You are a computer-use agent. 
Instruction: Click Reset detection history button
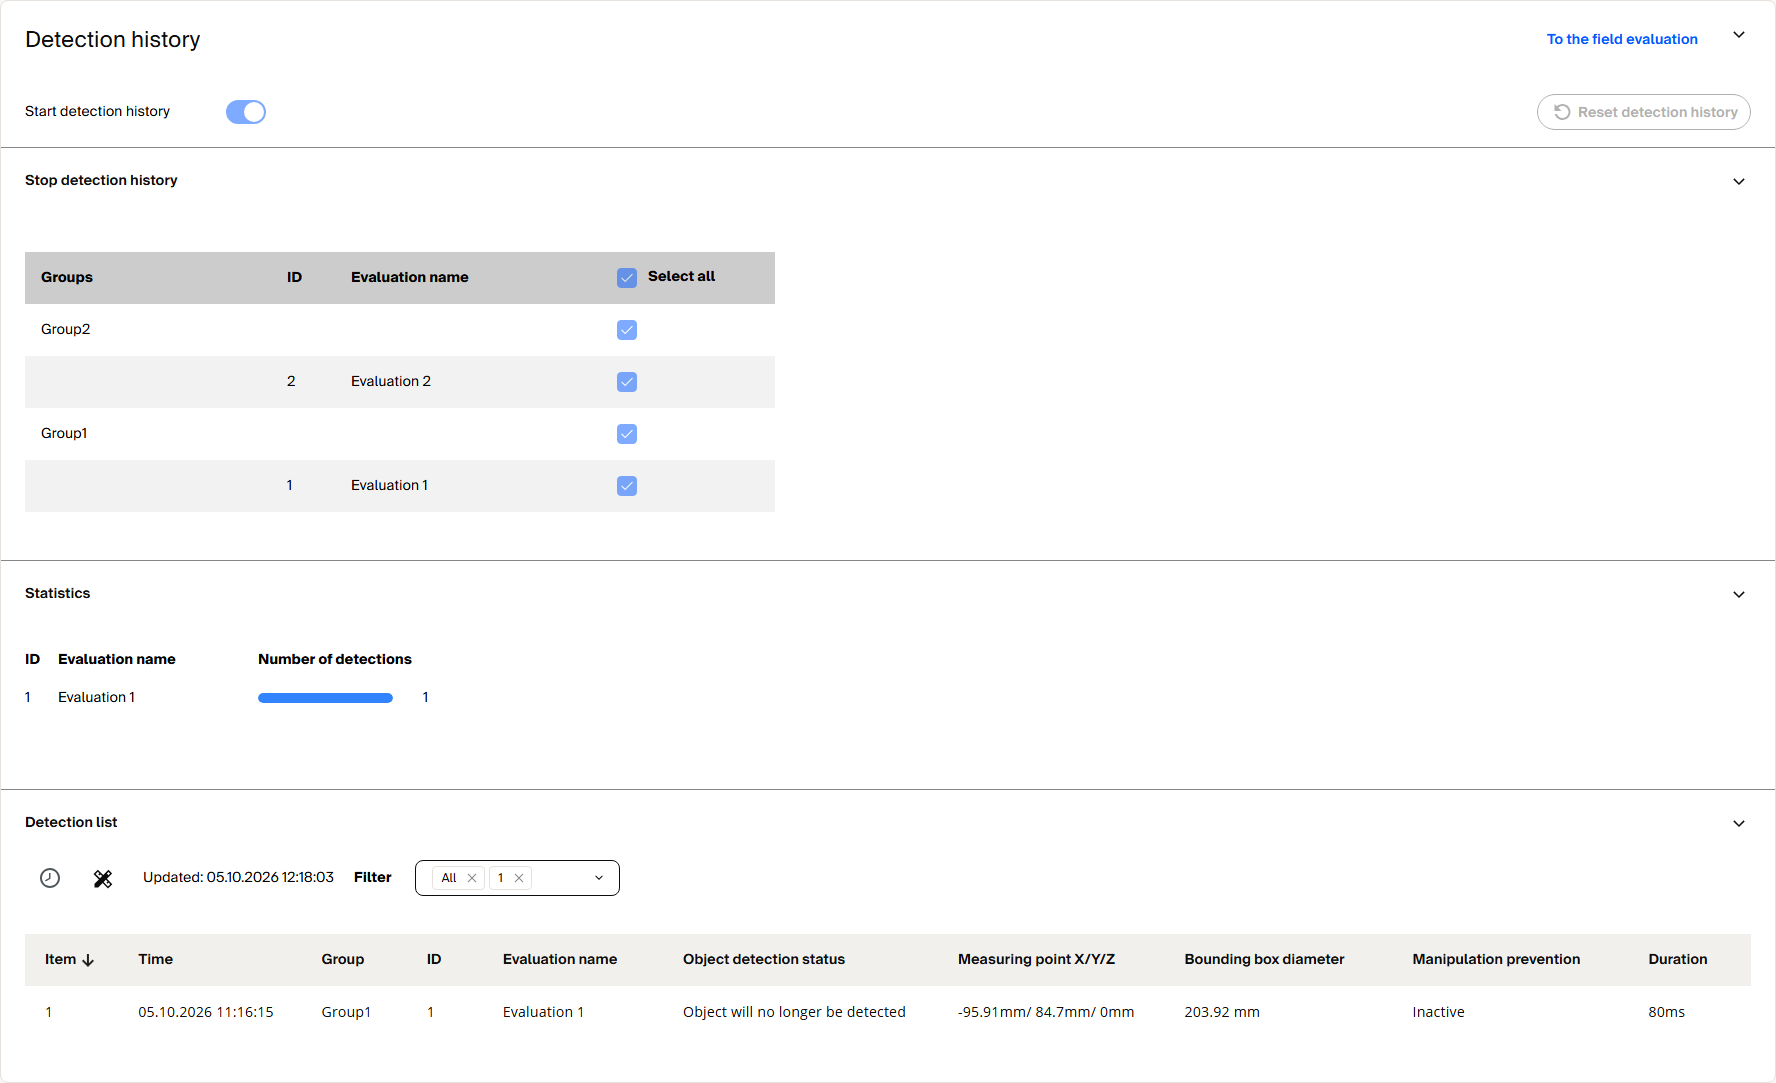(1644, 112)
